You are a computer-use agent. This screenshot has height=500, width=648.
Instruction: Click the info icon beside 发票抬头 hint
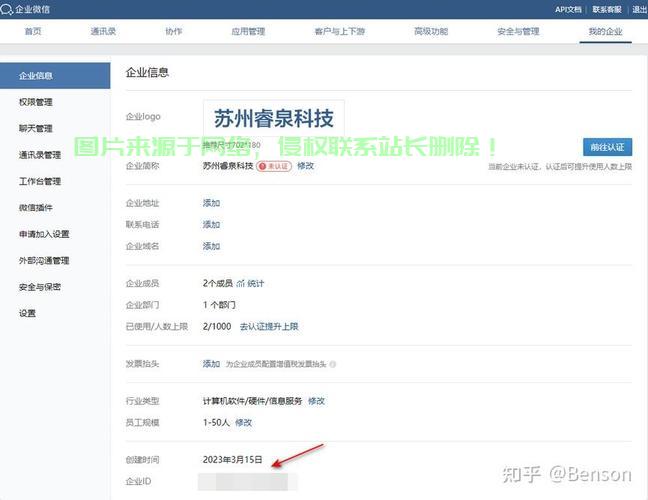point(333,364)
